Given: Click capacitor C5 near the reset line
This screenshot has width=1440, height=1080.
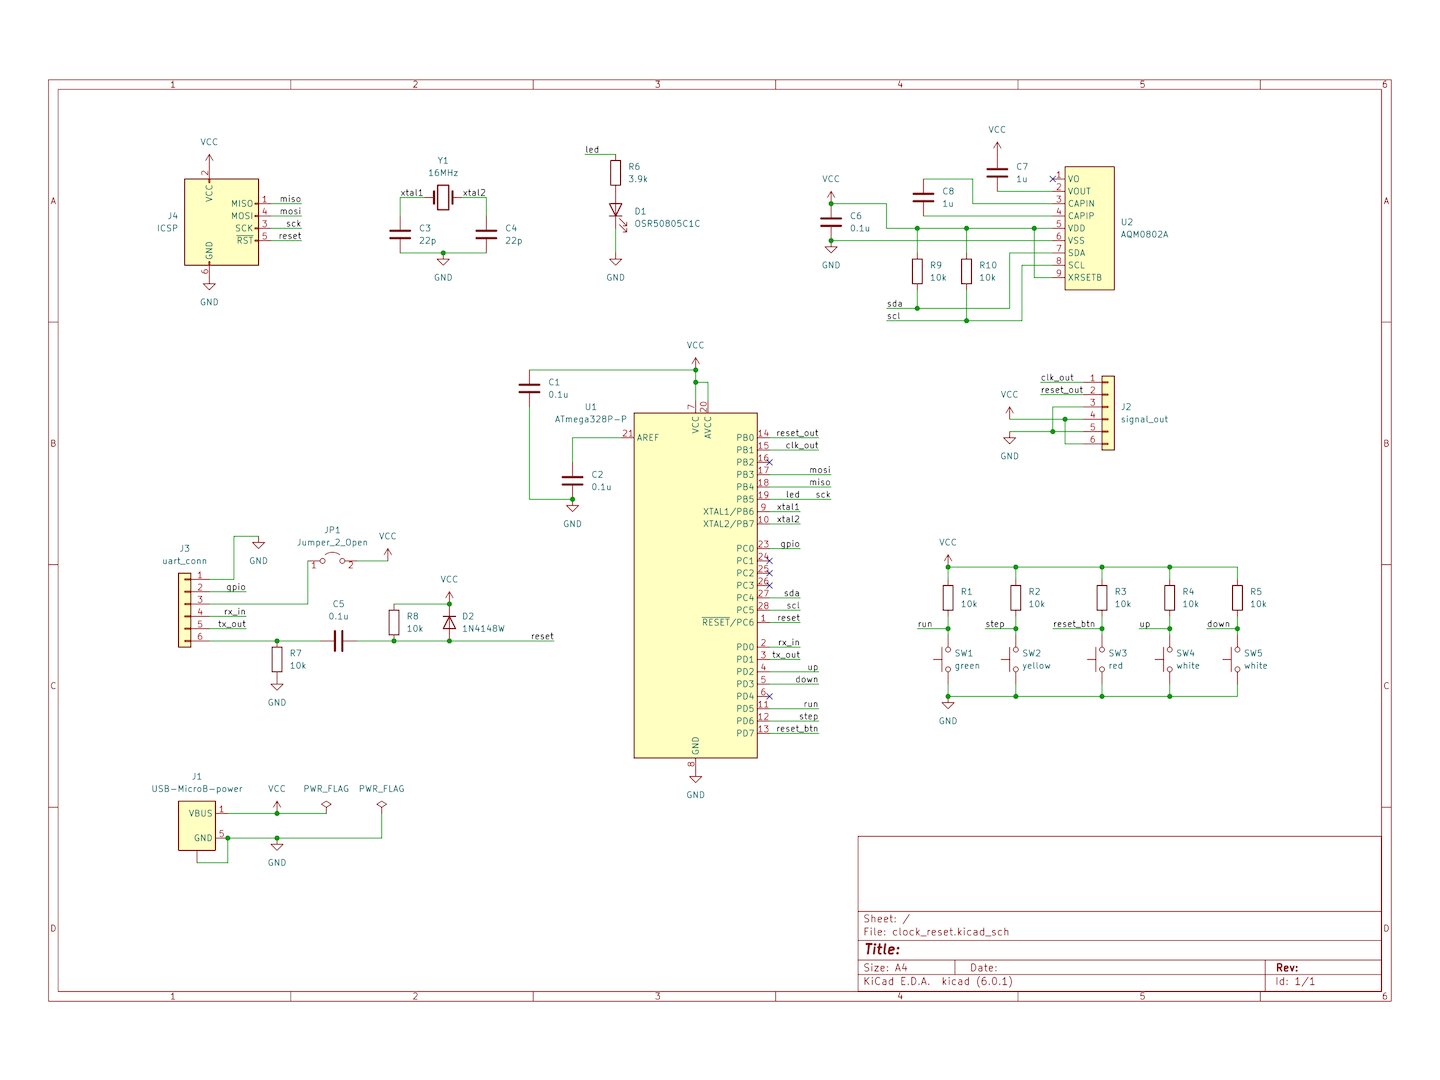Looking at the screenshot, I should [338, 640].
